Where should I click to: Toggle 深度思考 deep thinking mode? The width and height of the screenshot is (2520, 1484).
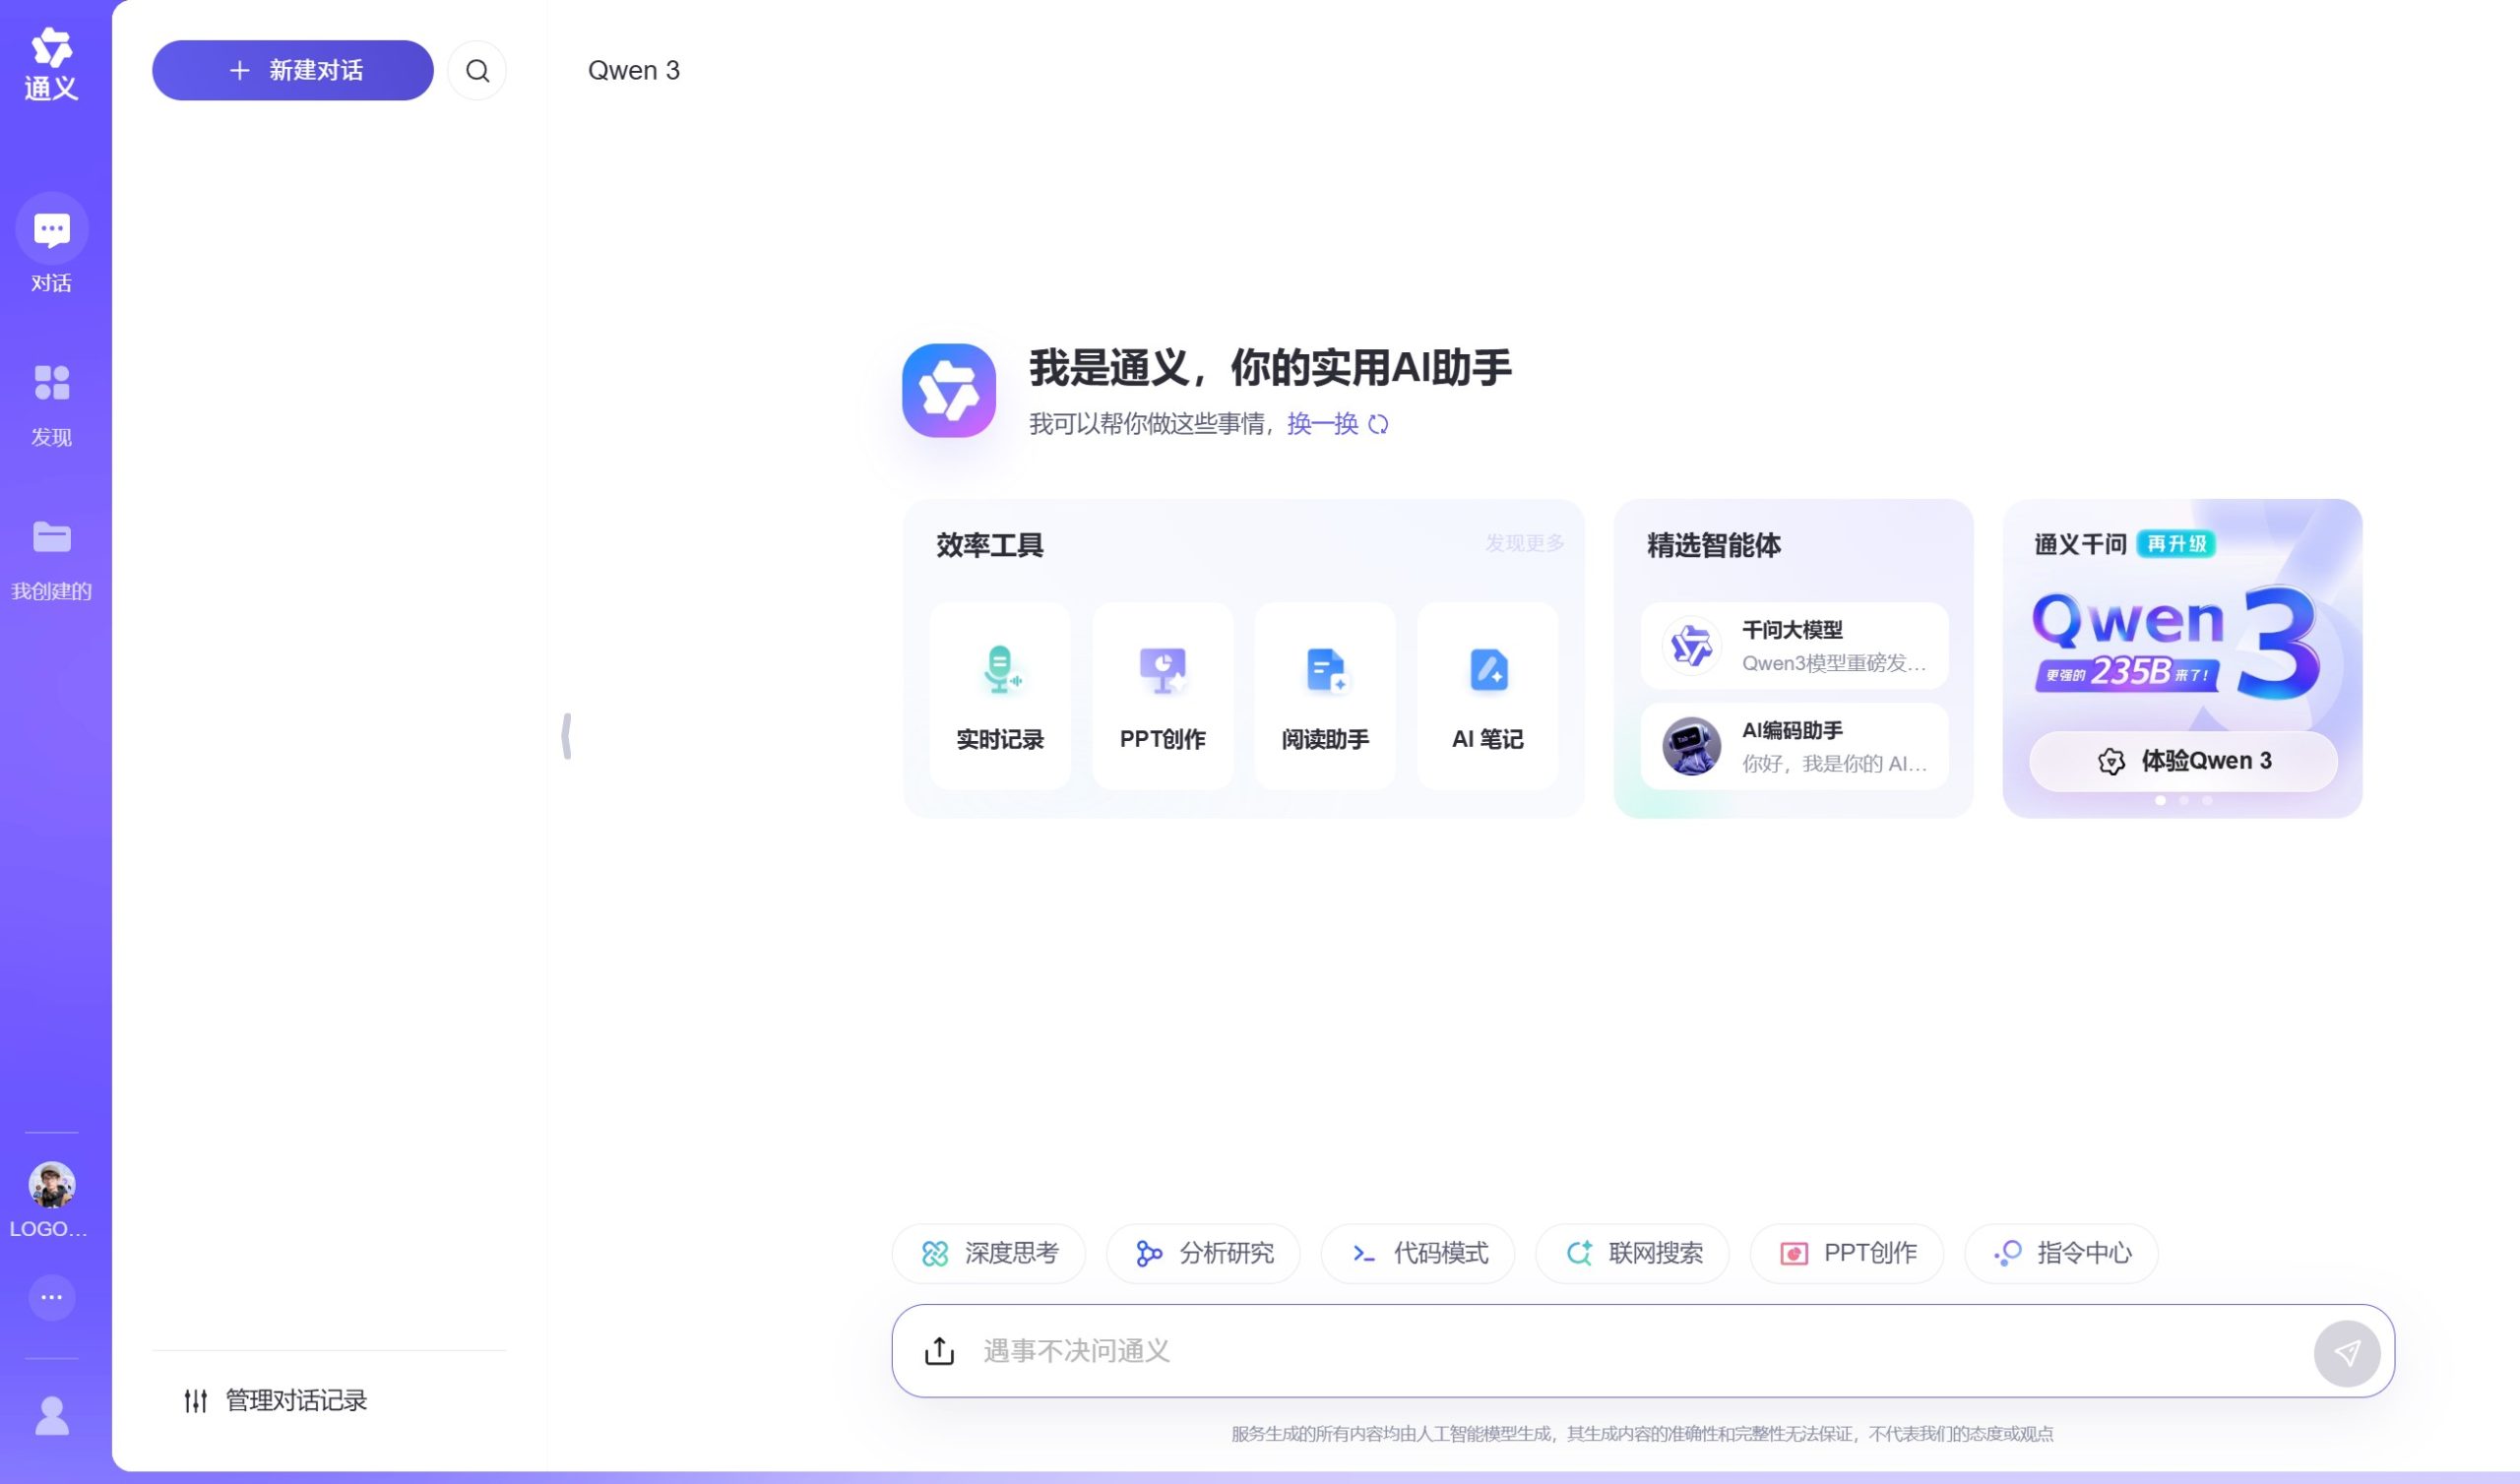(x=989, y=1253)
